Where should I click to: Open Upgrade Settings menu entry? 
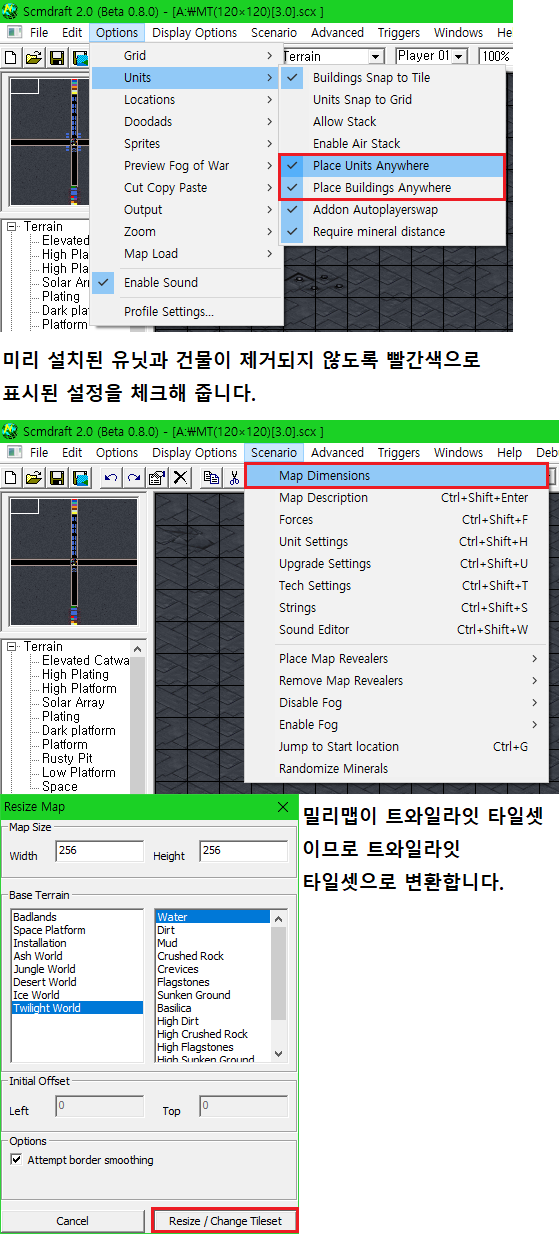[397, 564]
